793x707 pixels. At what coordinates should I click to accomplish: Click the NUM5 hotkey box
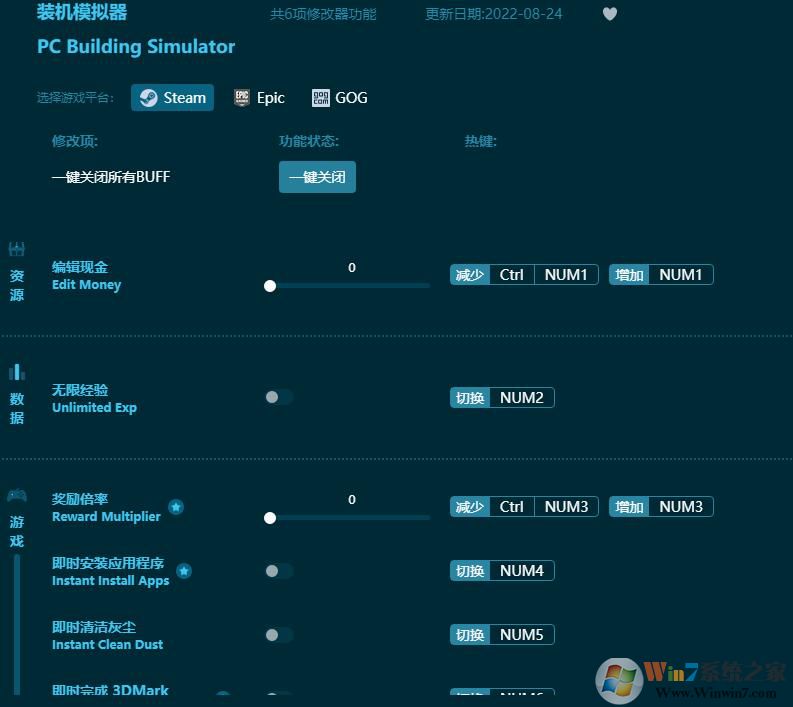point(522,635)
